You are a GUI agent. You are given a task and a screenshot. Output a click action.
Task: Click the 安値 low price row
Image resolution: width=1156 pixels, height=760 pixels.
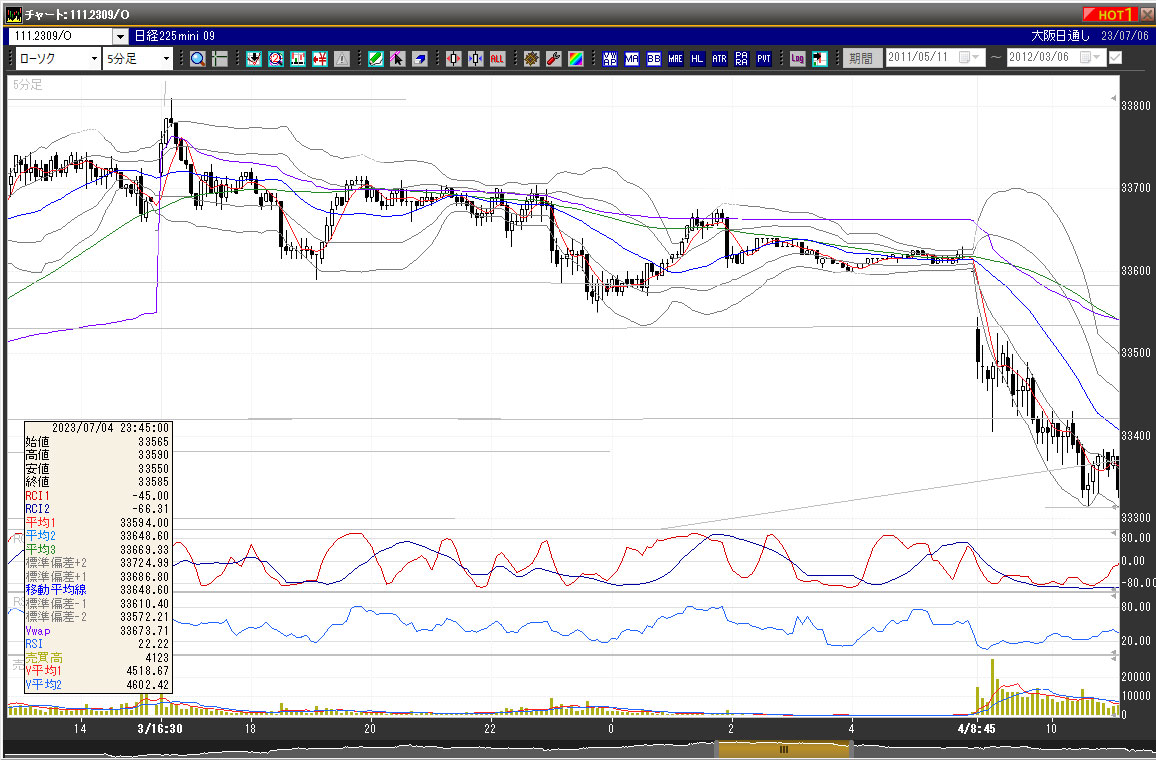pyautogui.click(x=97, y=469)
